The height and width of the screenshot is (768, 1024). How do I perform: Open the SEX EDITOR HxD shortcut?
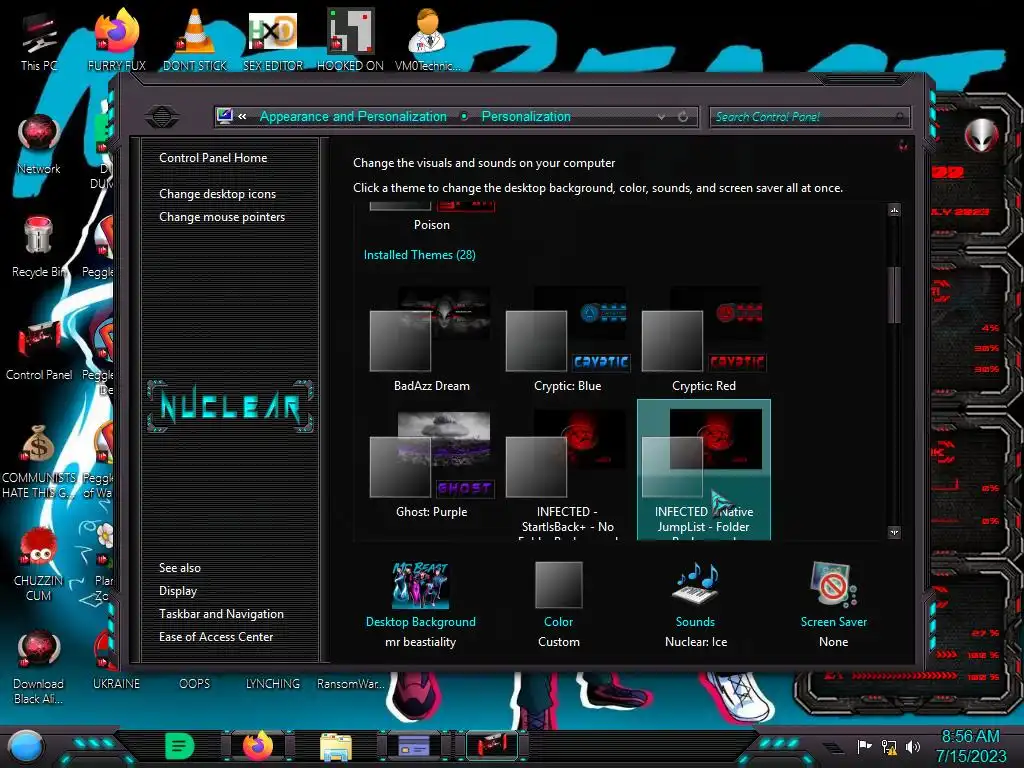[273, 41]
